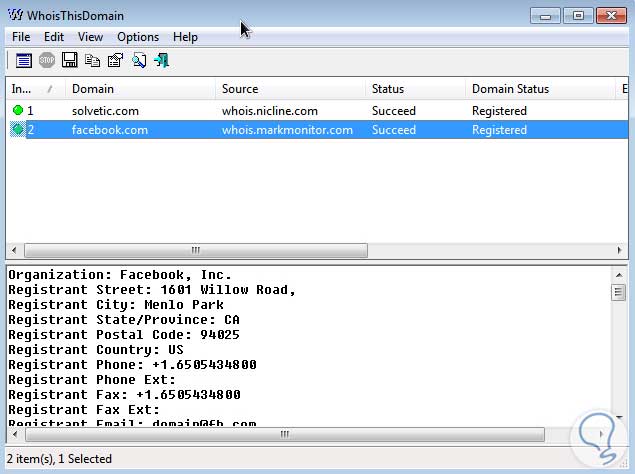Screen dimensions: 635x474
Task: Click the Registrant City: Menlo Park line
Action: point(116,305)
